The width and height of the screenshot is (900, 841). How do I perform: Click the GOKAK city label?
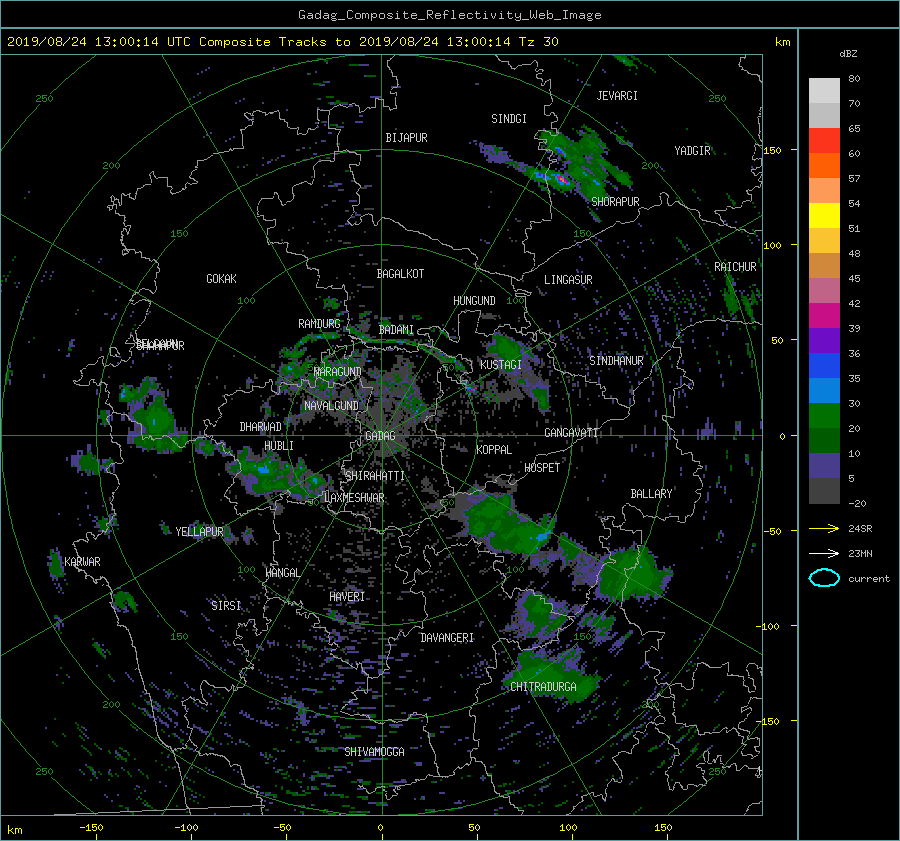(221, 278)
